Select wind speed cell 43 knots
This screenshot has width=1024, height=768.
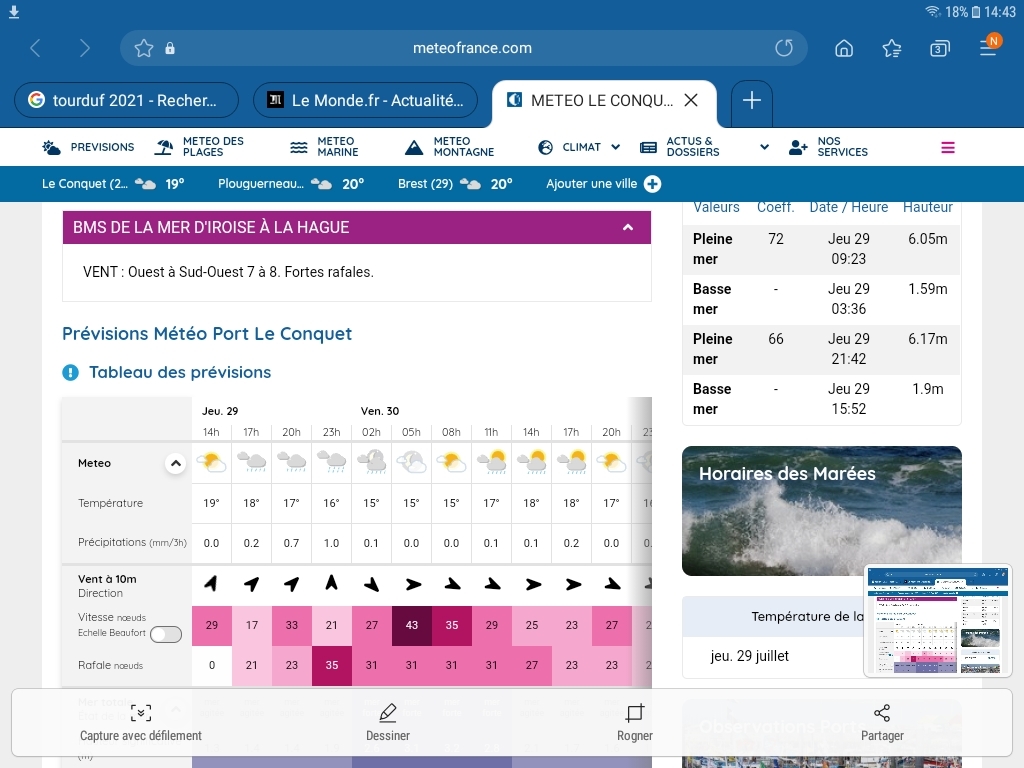411,625
